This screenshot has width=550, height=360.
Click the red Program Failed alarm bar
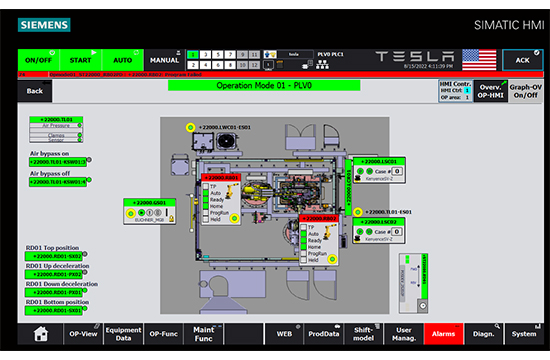[x=281, y=74]
